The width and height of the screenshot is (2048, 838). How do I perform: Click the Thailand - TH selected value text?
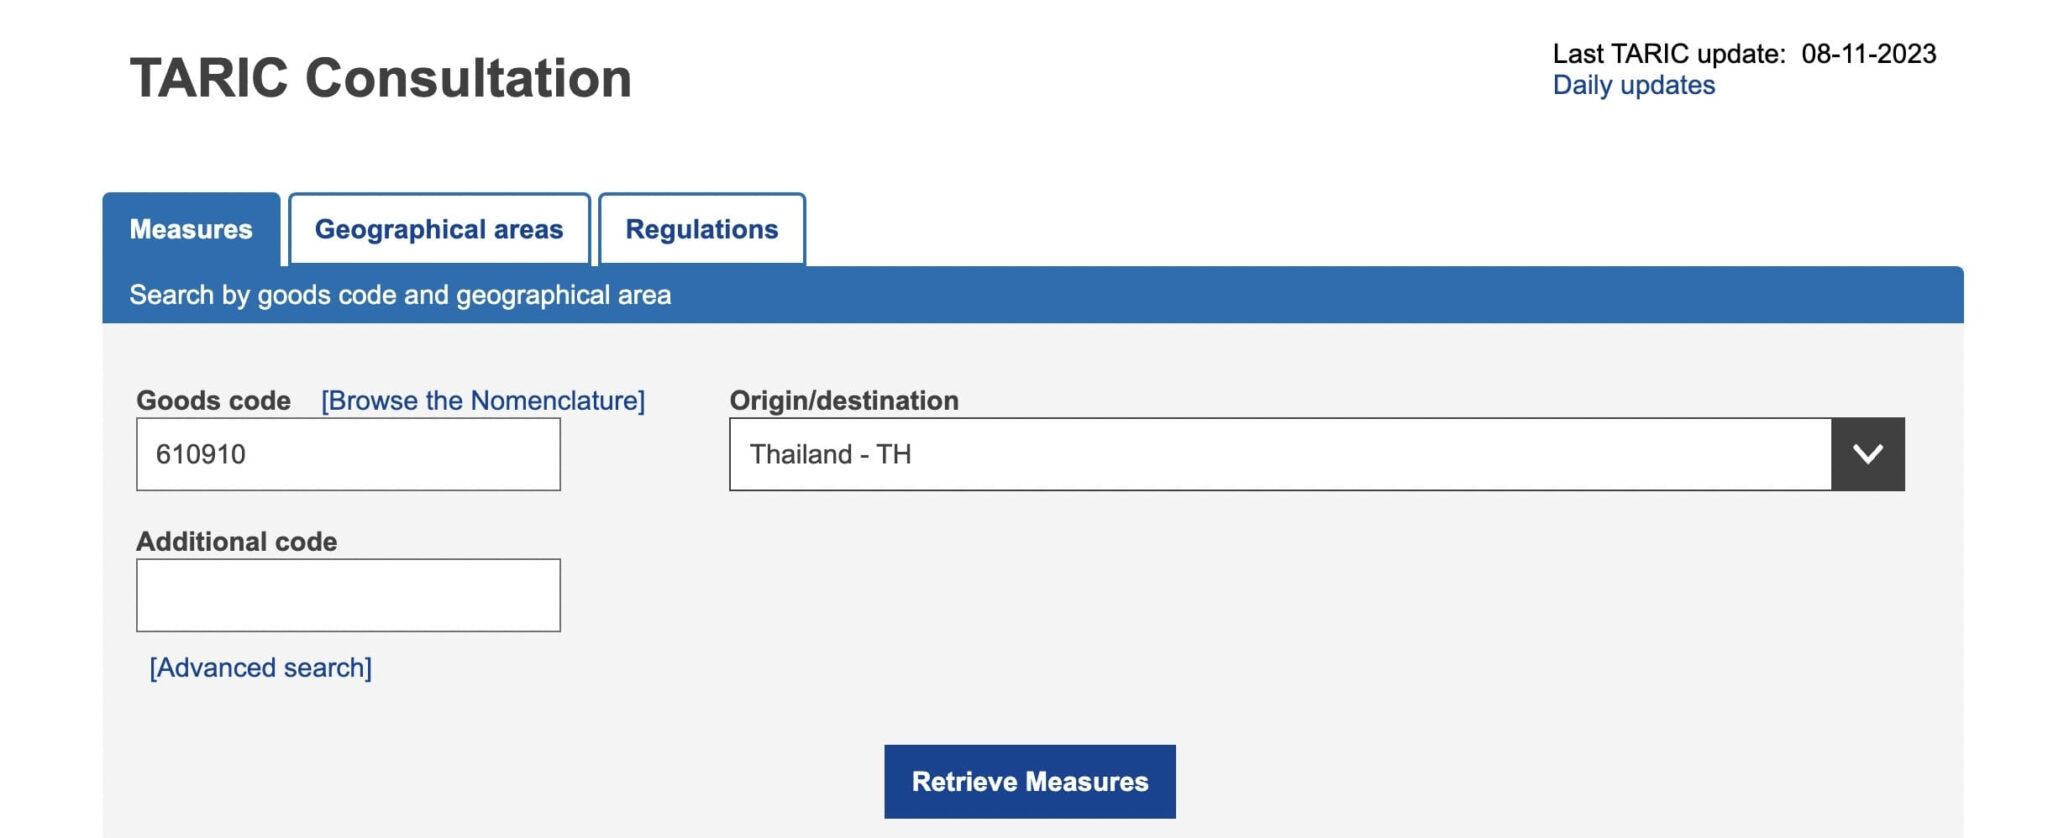click(x=830, y=454)
